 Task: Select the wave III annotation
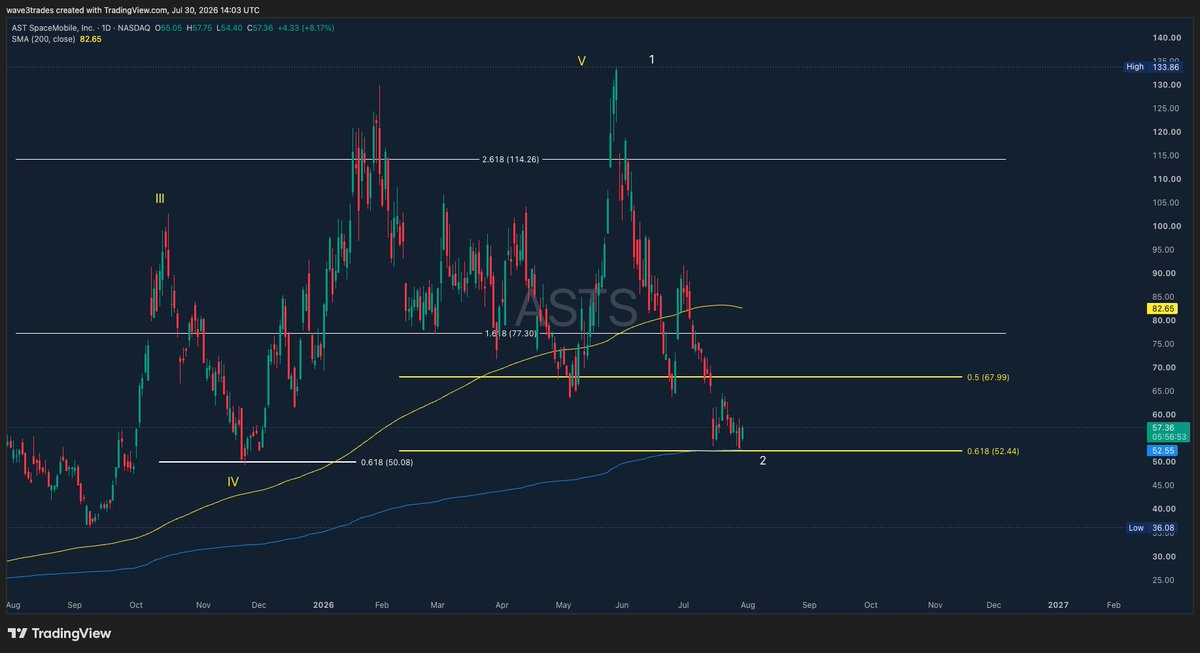point(160,199)
